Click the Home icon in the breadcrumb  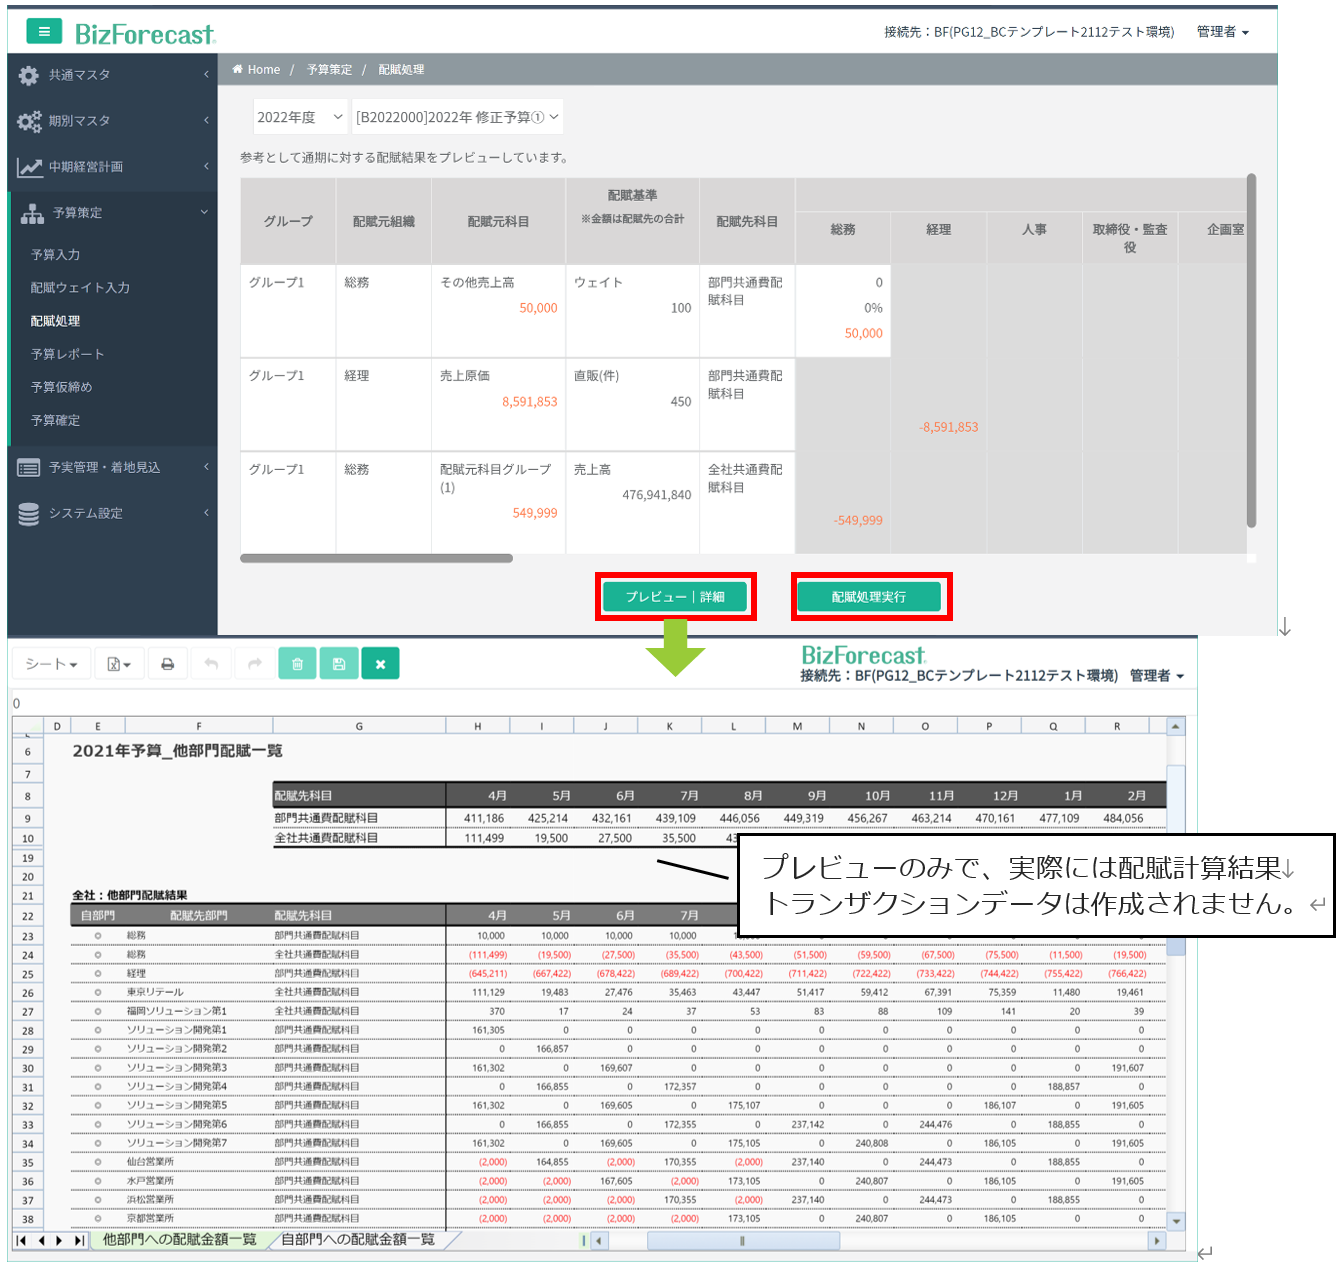[x=238, y=70]
